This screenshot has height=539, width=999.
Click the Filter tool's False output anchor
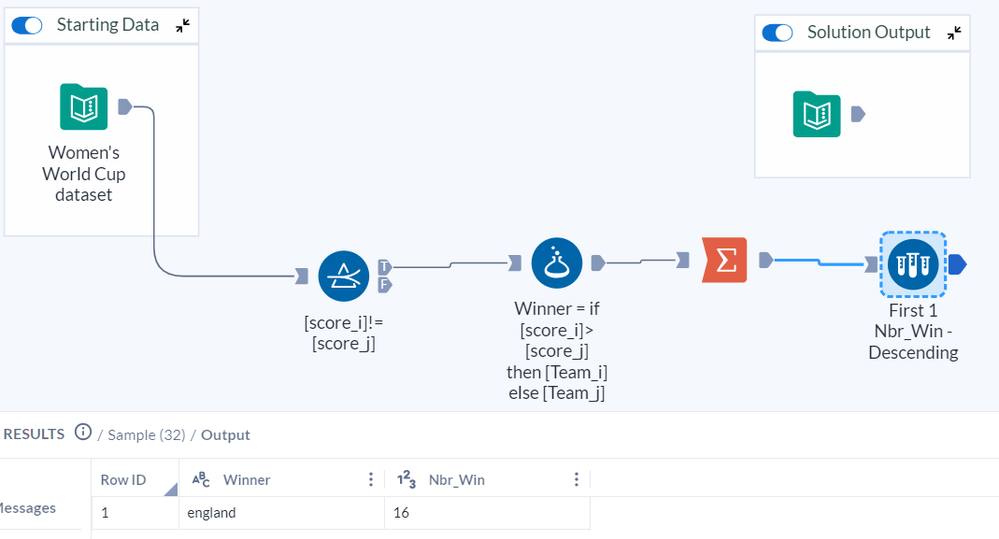[x=385, y=285]
